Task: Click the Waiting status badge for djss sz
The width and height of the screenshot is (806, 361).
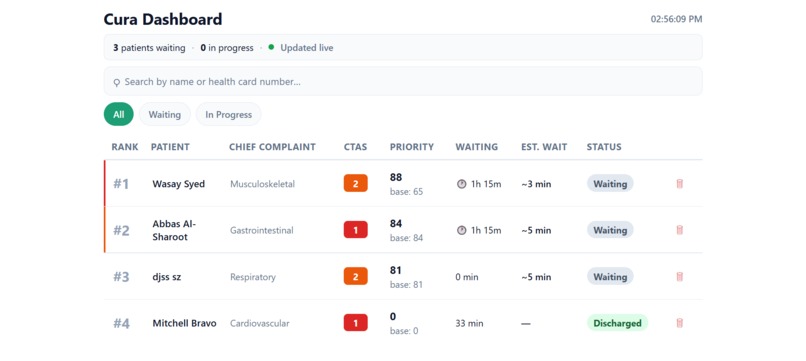Action: [x=610, y=277]
